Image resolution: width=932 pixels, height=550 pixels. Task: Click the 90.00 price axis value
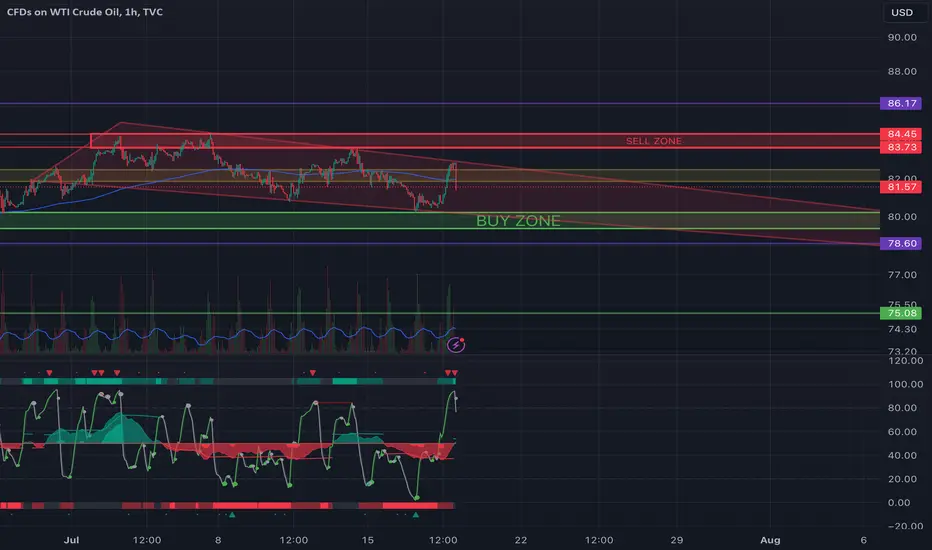click(902, 37)
